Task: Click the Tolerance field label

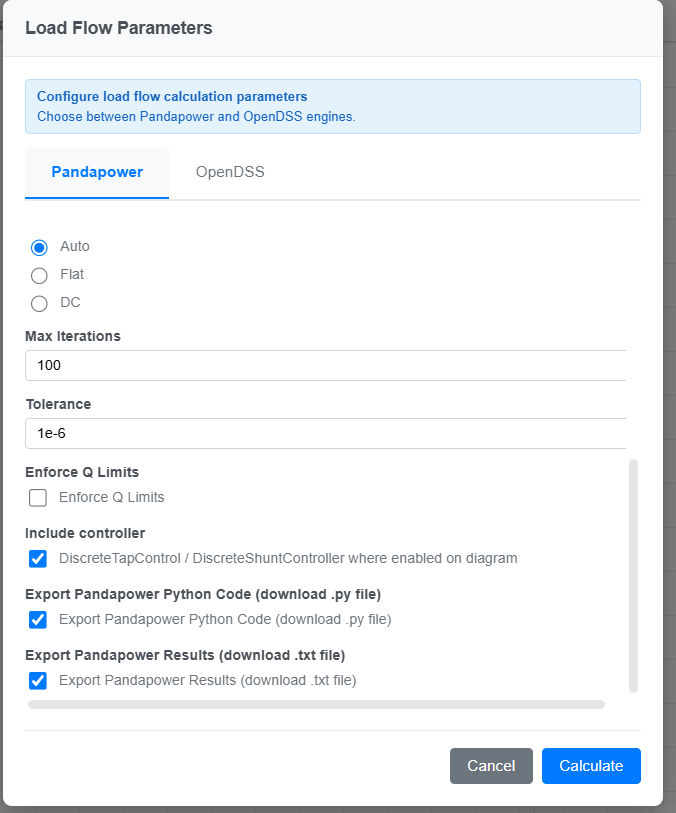Action: tap(57, 404)
